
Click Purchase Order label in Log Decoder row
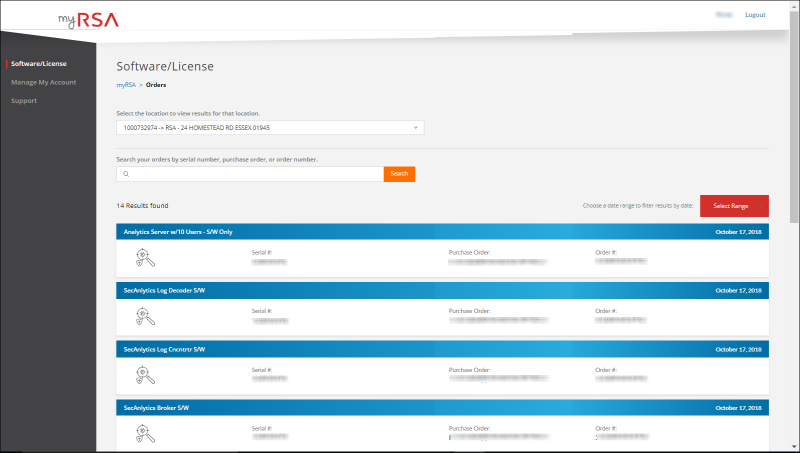pos(469,311)
